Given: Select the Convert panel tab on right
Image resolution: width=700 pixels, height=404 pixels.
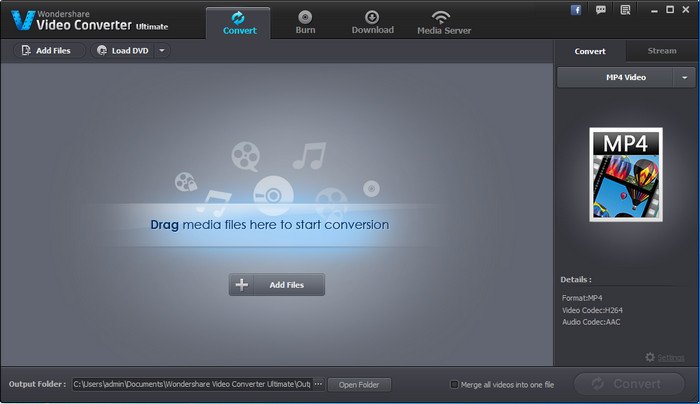Looking at the screenshot, I should click(x=590, y=51).
